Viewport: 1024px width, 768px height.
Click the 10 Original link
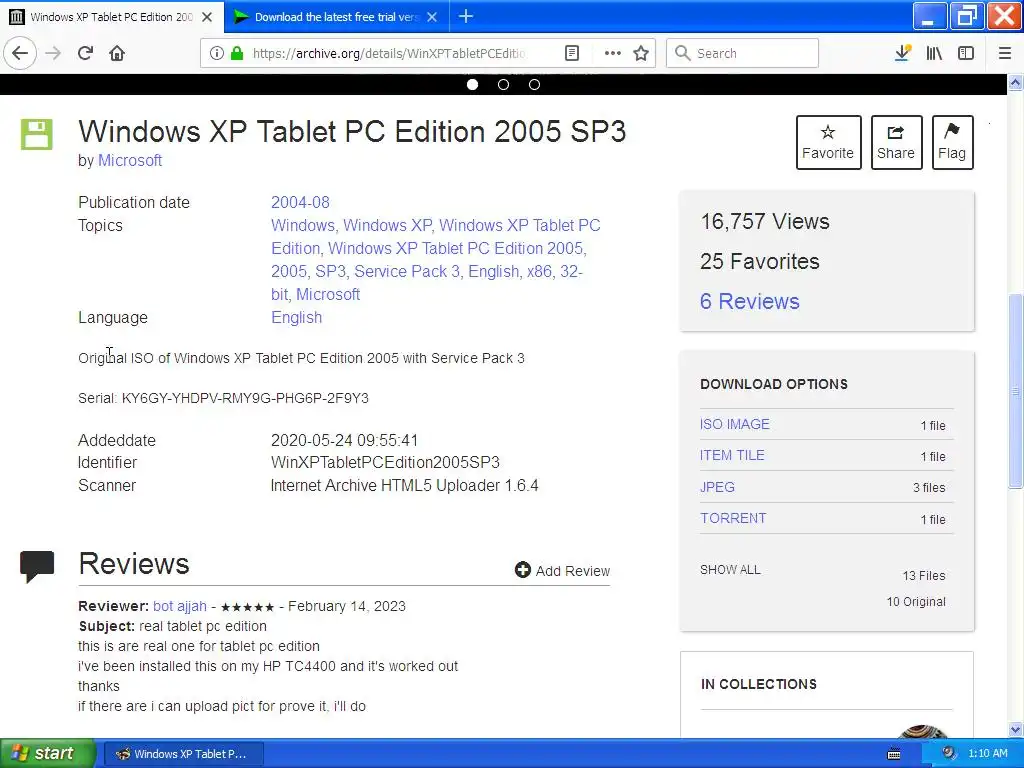point(916,601)
